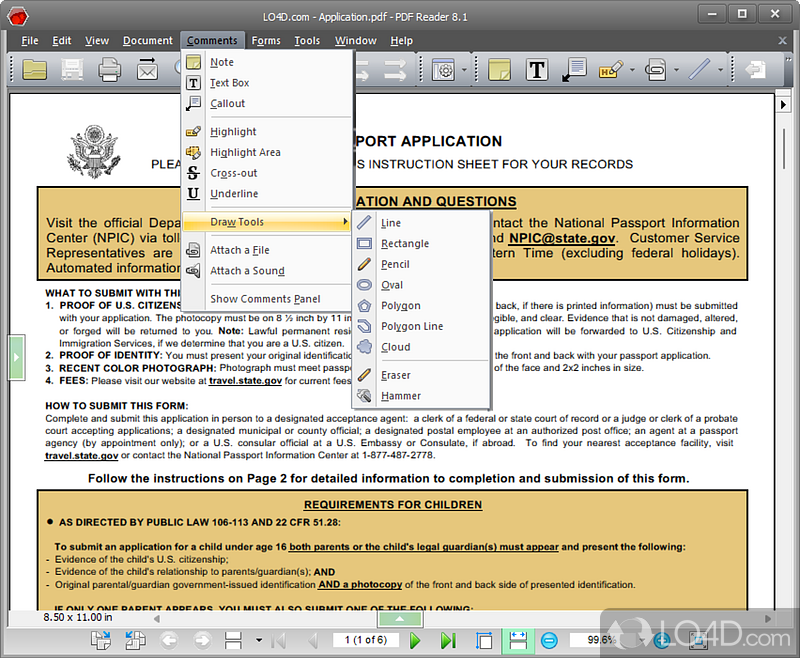Jump to first page gray icon
Viewport: 800px width, 658px height.
click(x=279, y=640)
